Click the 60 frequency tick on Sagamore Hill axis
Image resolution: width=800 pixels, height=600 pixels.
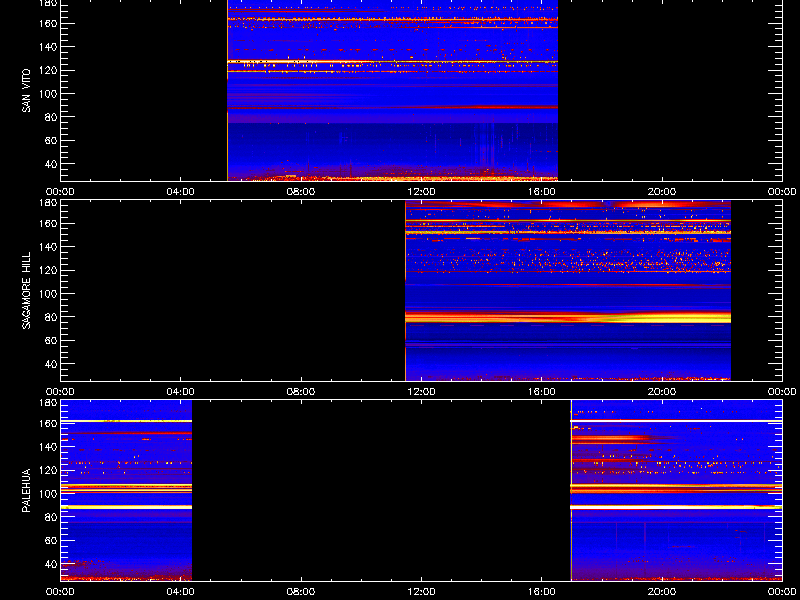[x=51, y=341]
